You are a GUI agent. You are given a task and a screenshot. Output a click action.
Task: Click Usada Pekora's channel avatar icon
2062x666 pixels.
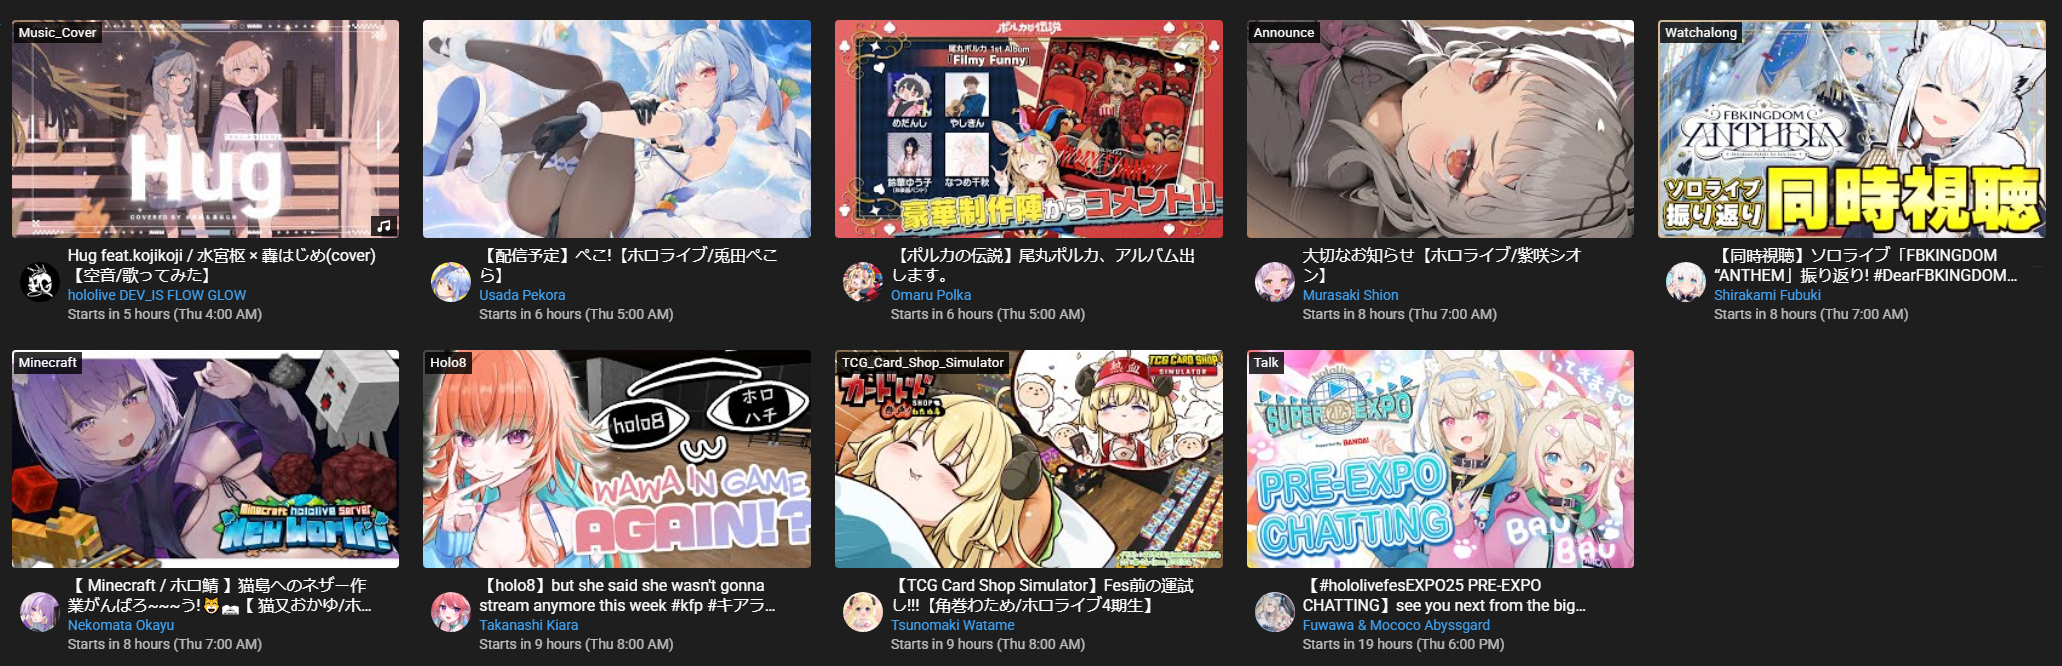point(451,282)
